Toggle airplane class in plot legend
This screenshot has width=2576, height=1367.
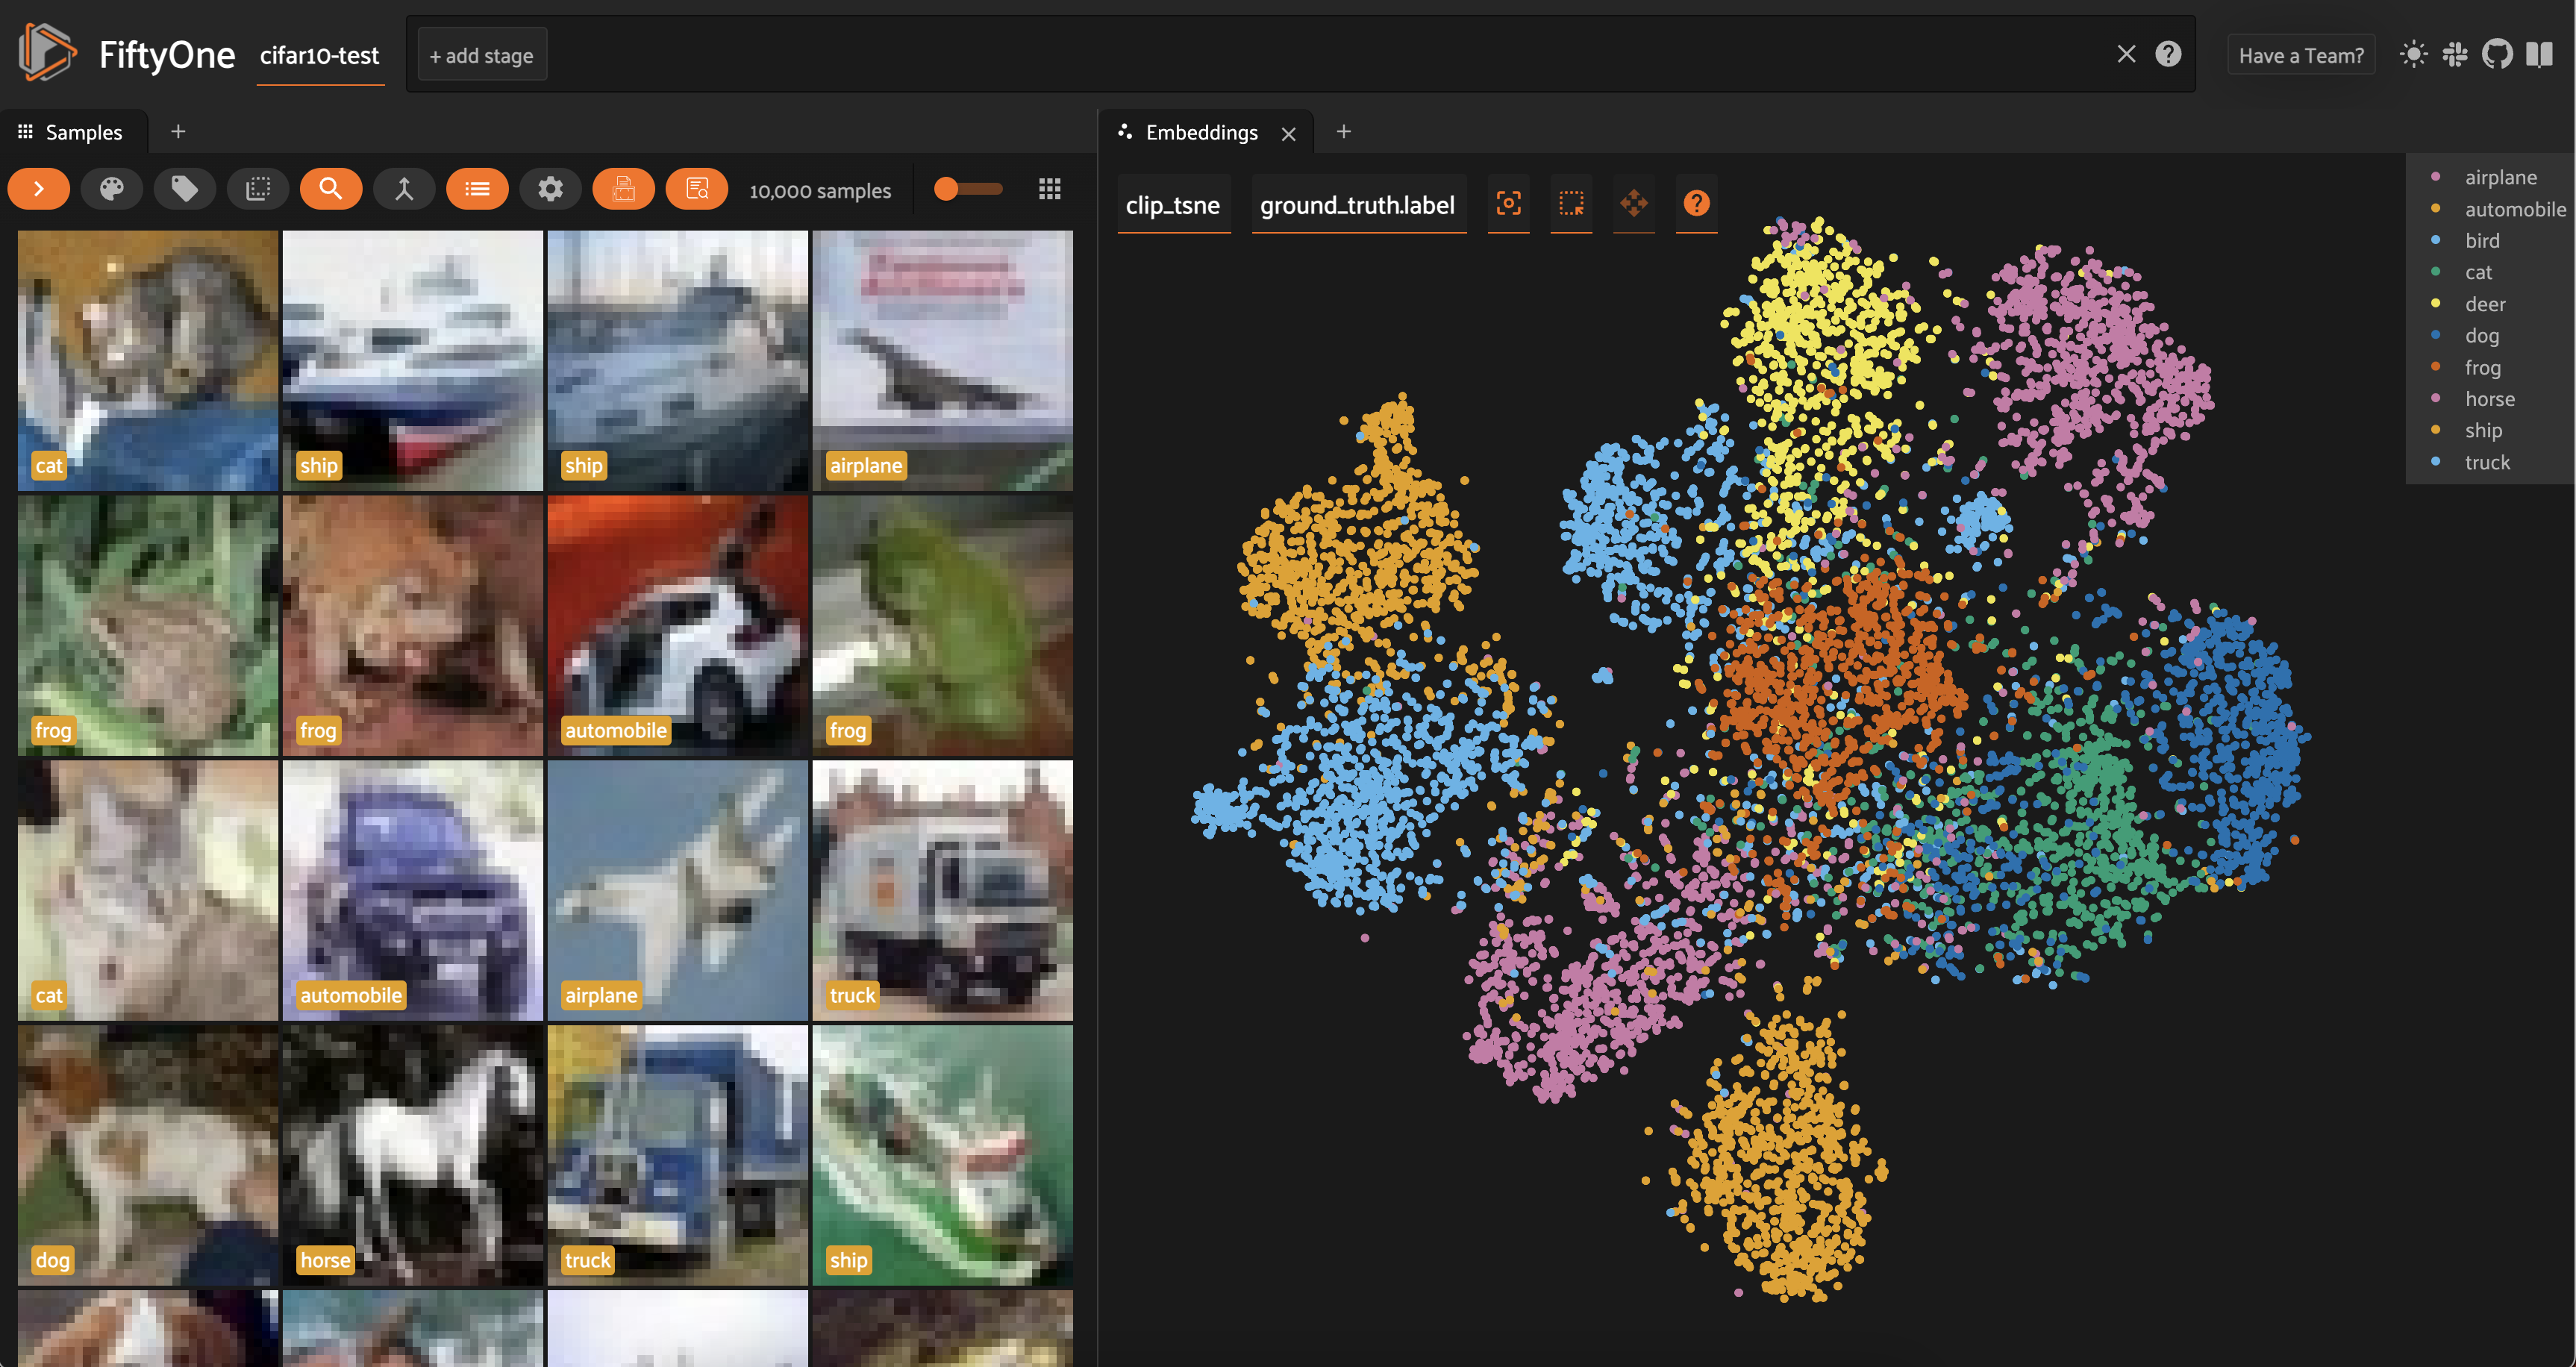2499,177
